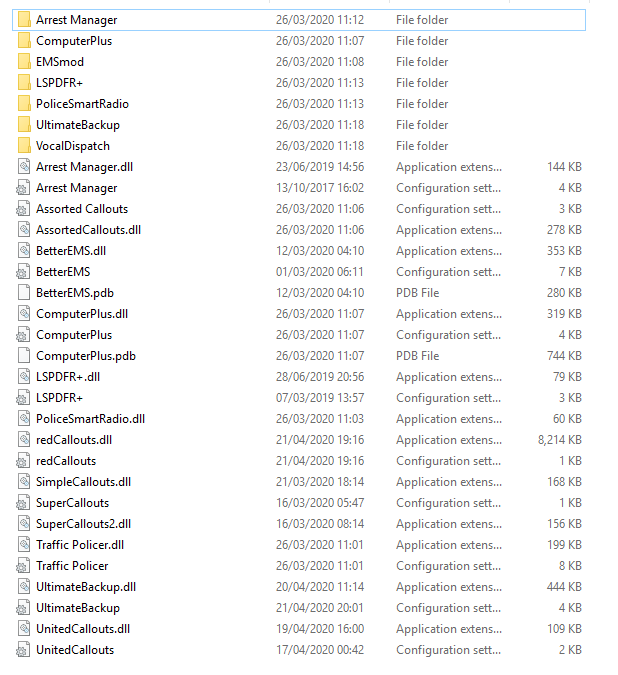This screenshot has width=618, height=675.
Task: Select the Assorted Callouts config file icon
Action: pyautogui.click(x=23, y=209)
